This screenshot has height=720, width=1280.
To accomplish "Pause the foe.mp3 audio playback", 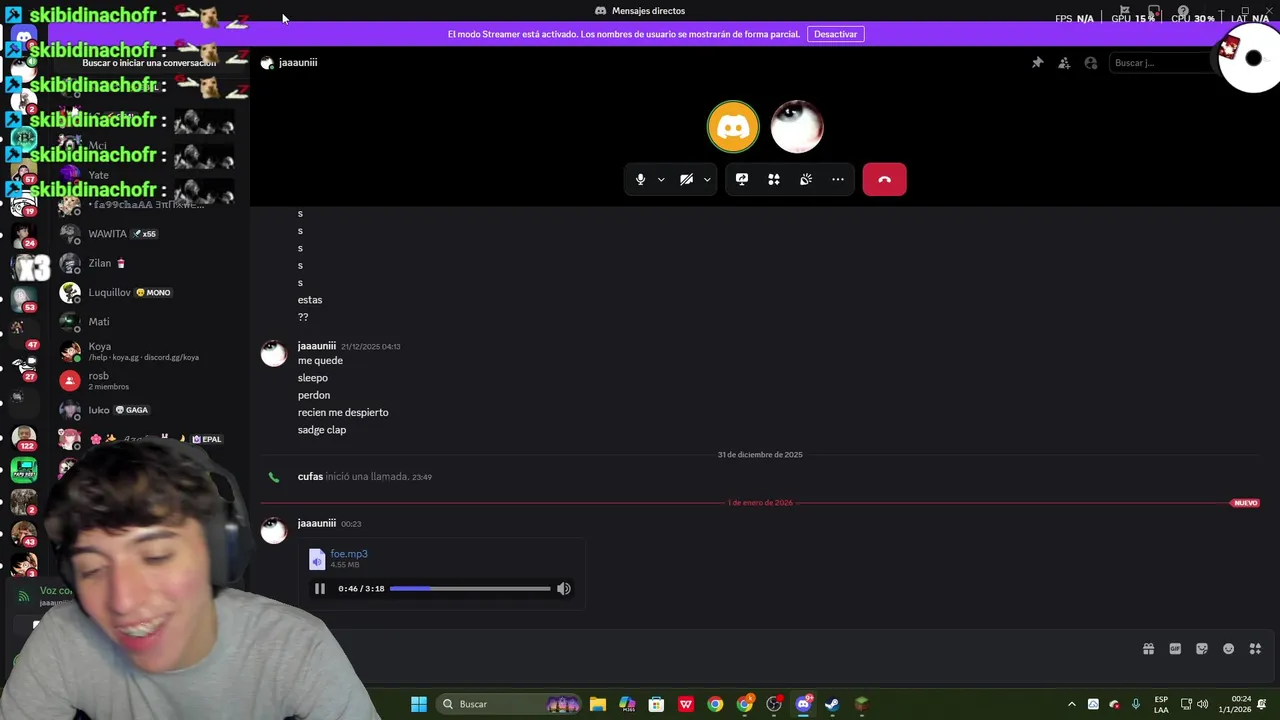I will [x=320, y=589].
